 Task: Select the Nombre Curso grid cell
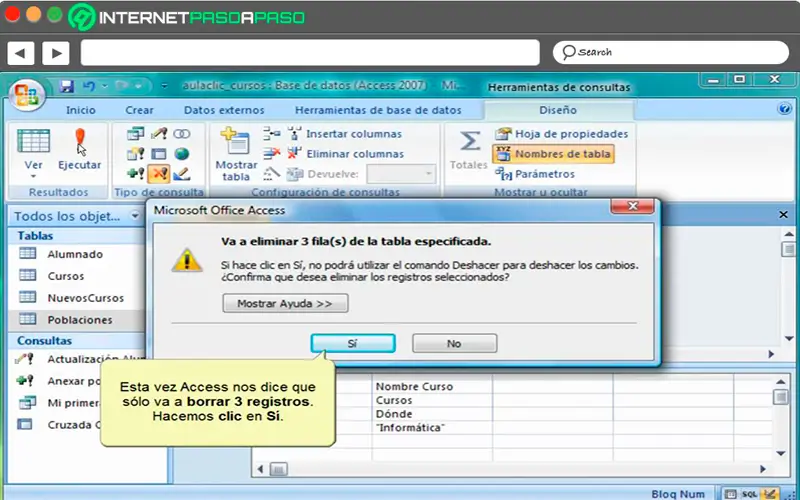point(432,387)
